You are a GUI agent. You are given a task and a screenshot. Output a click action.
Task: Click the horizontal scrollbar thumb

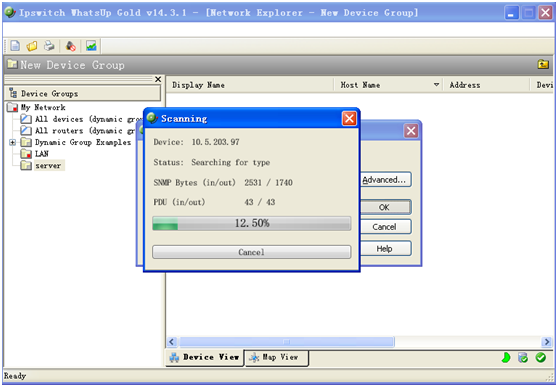pos(286,342)
